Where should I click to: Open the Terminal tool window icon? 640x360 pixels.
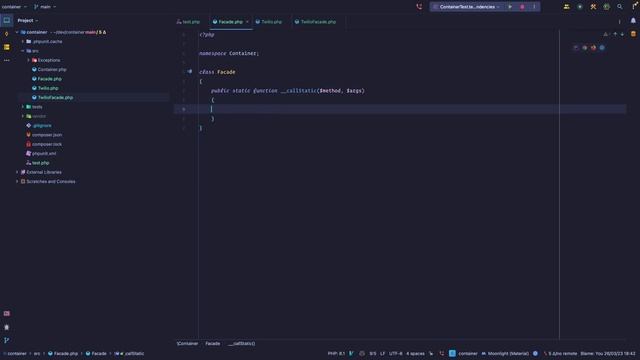[7, 313]
